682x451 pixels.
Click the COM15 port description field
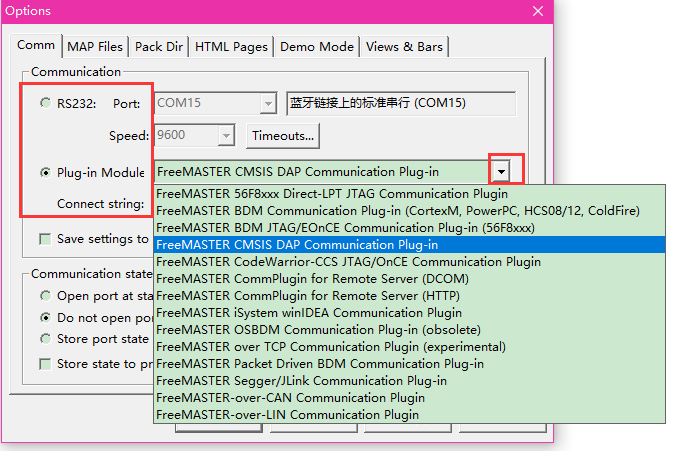[401, 103]
